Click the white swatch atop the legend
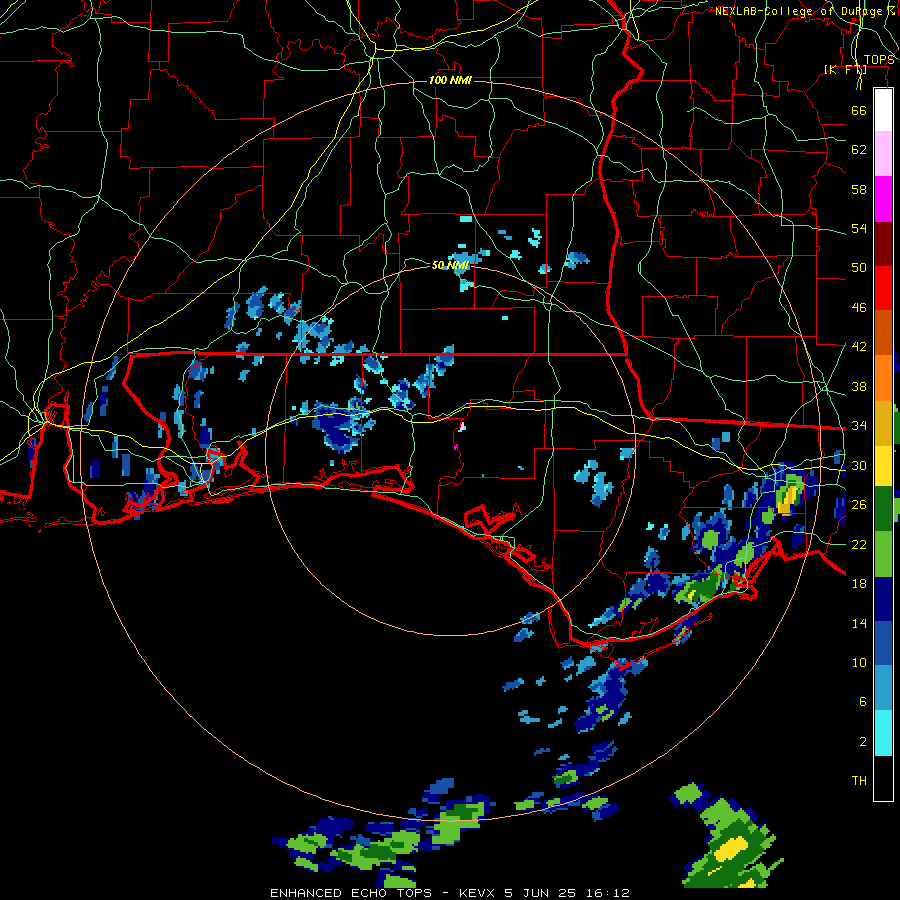 click(883, 110)
